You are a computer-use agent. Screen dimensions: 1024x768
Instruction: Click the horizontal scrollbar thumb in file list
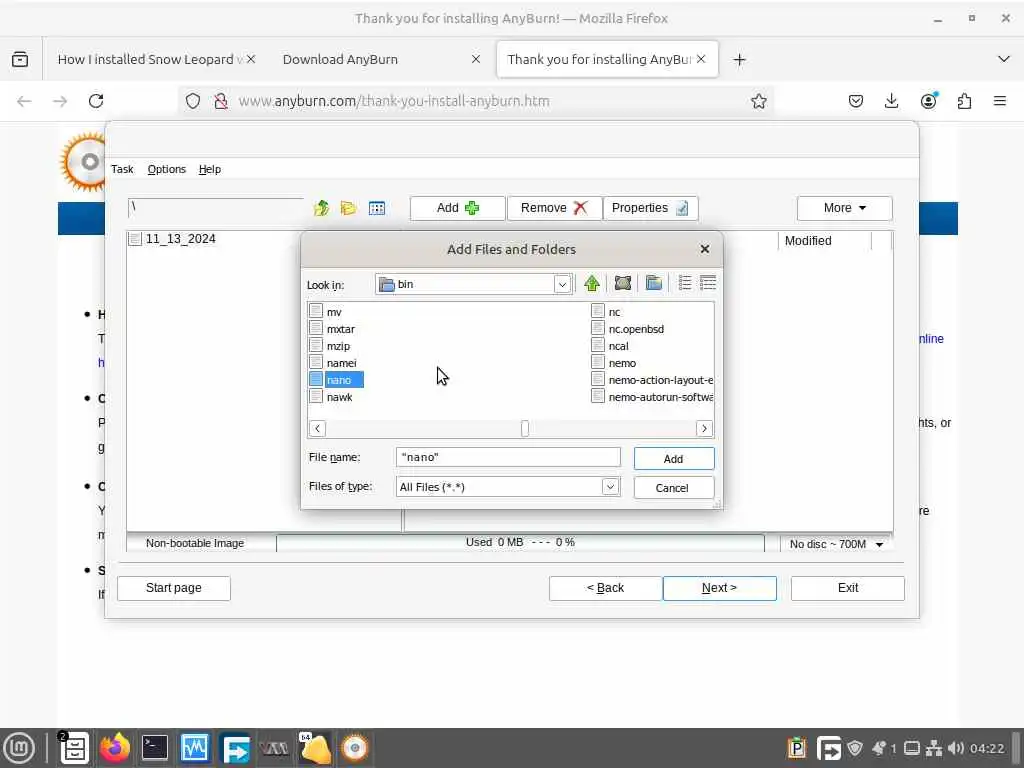click(524, 428)
